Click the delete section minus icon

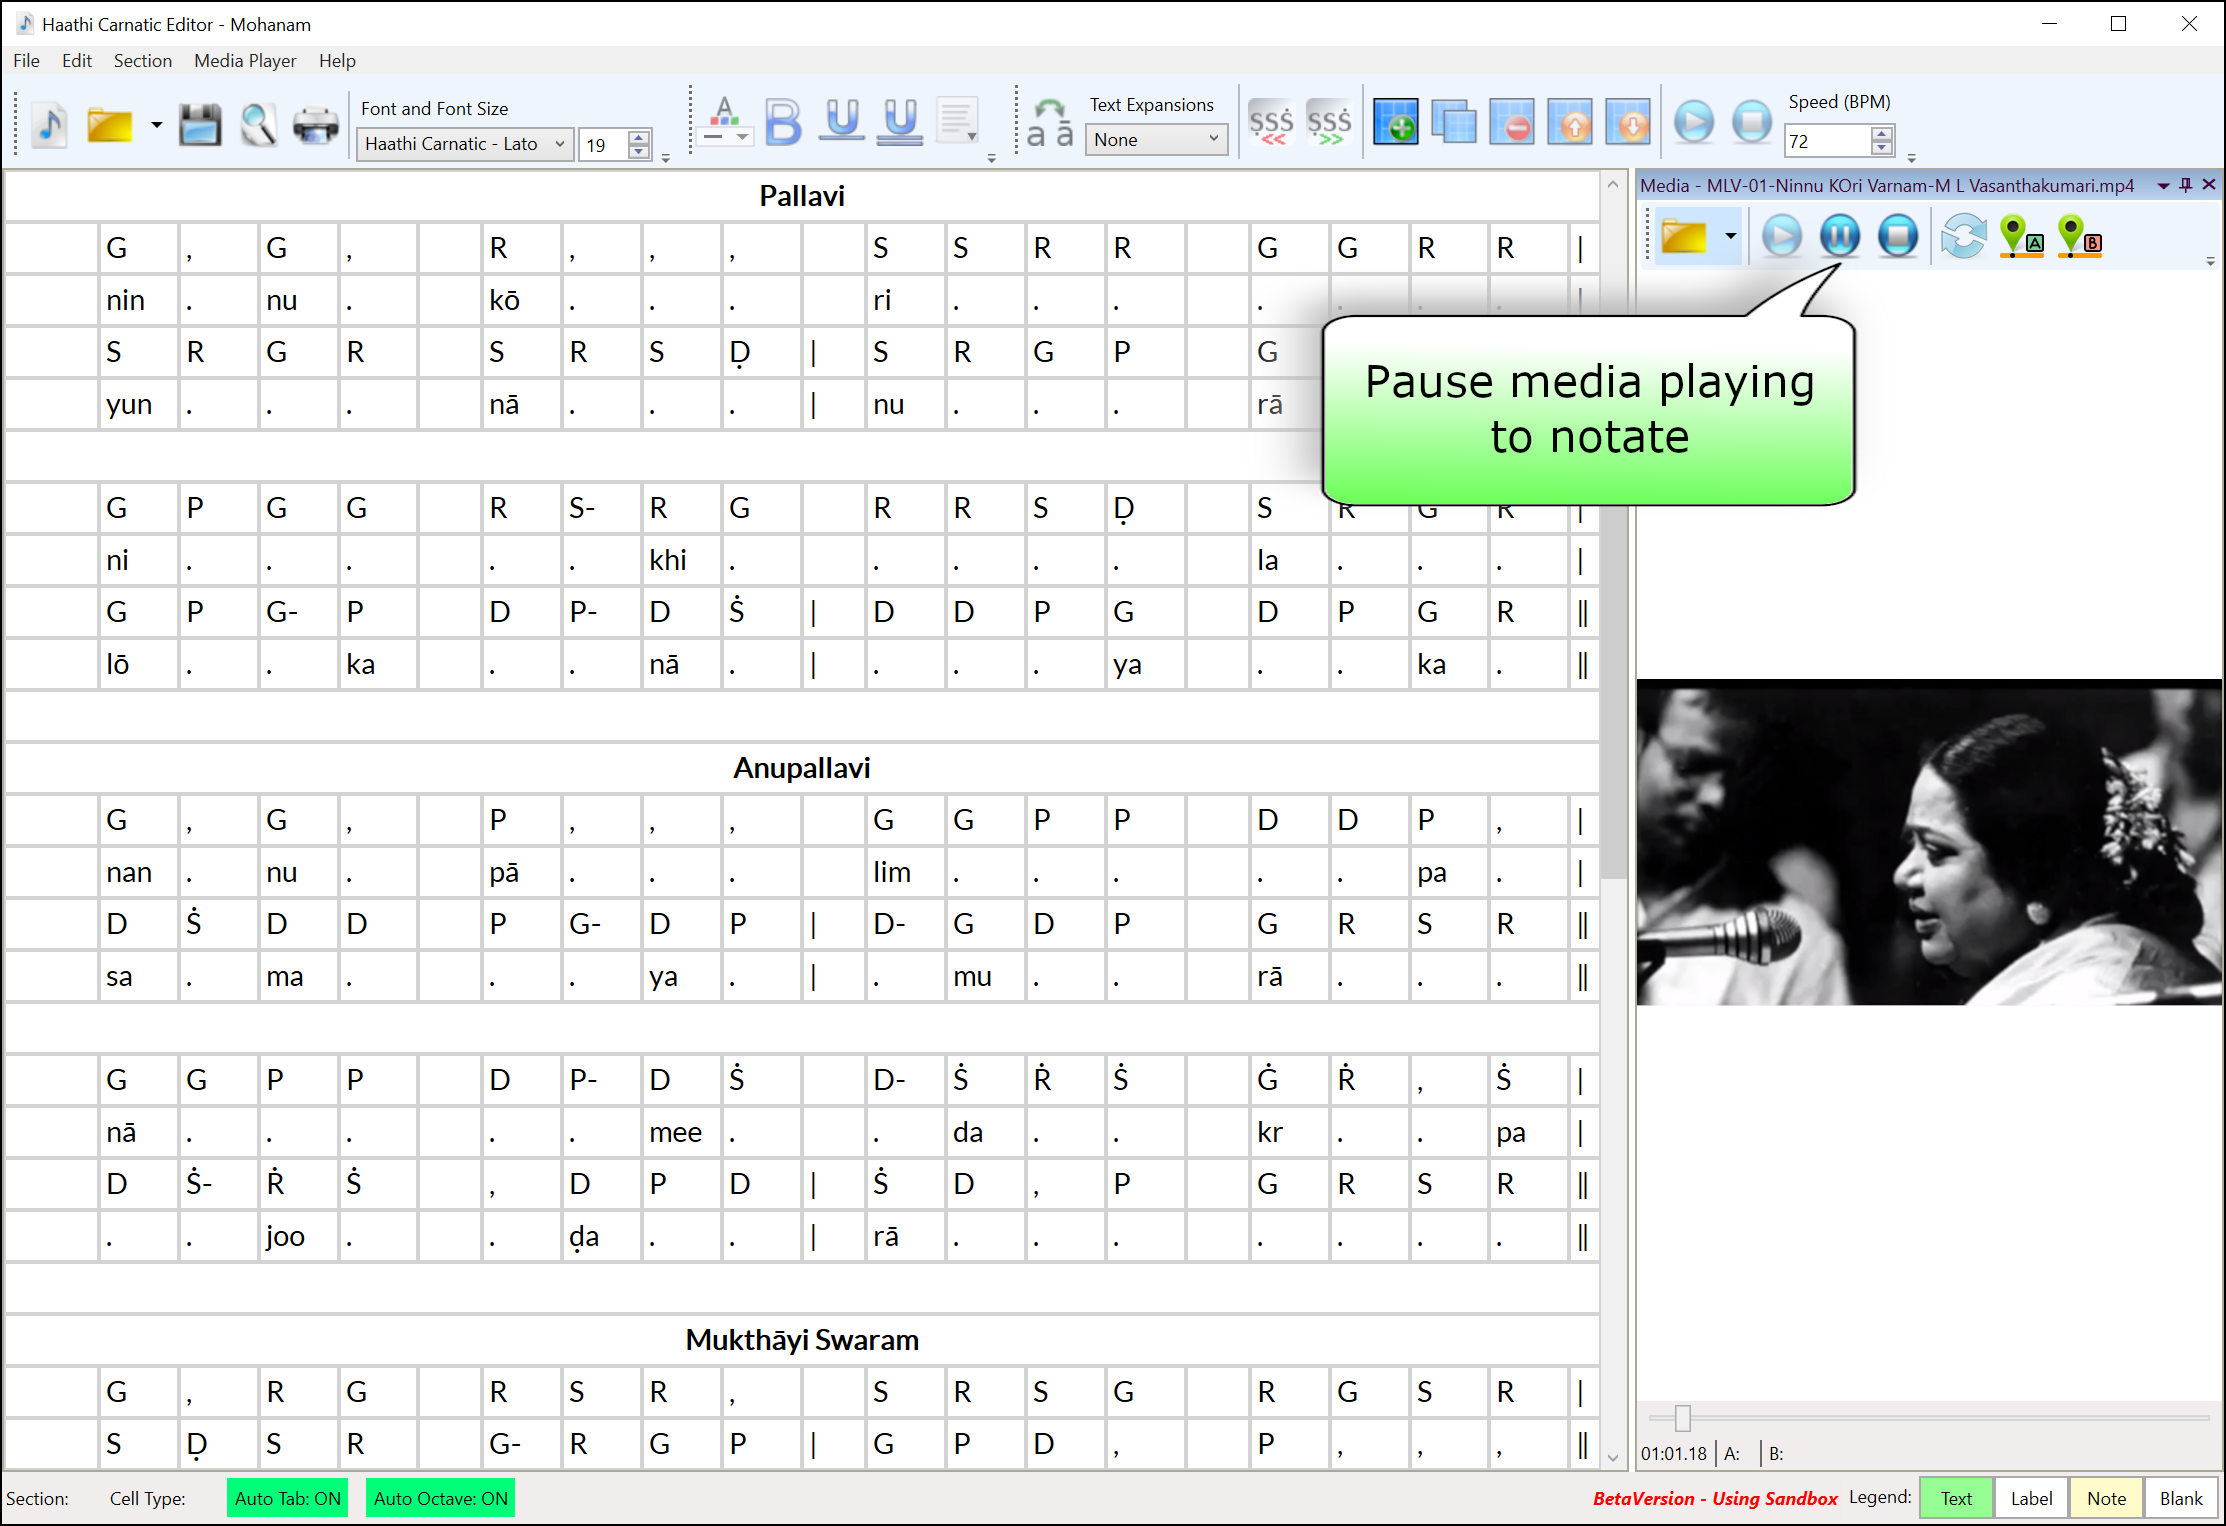click(1512, 123)
